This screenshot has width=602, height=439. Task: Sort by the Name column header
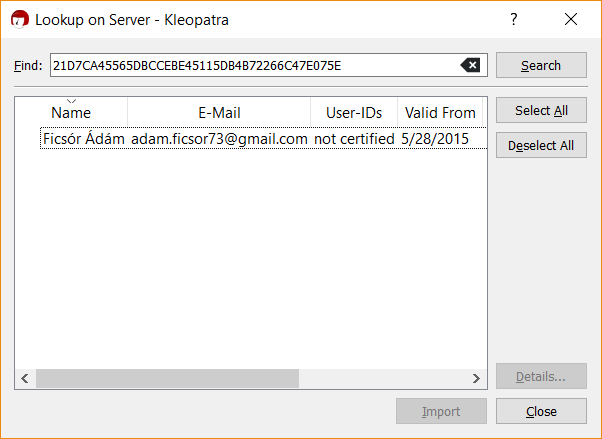71,113
